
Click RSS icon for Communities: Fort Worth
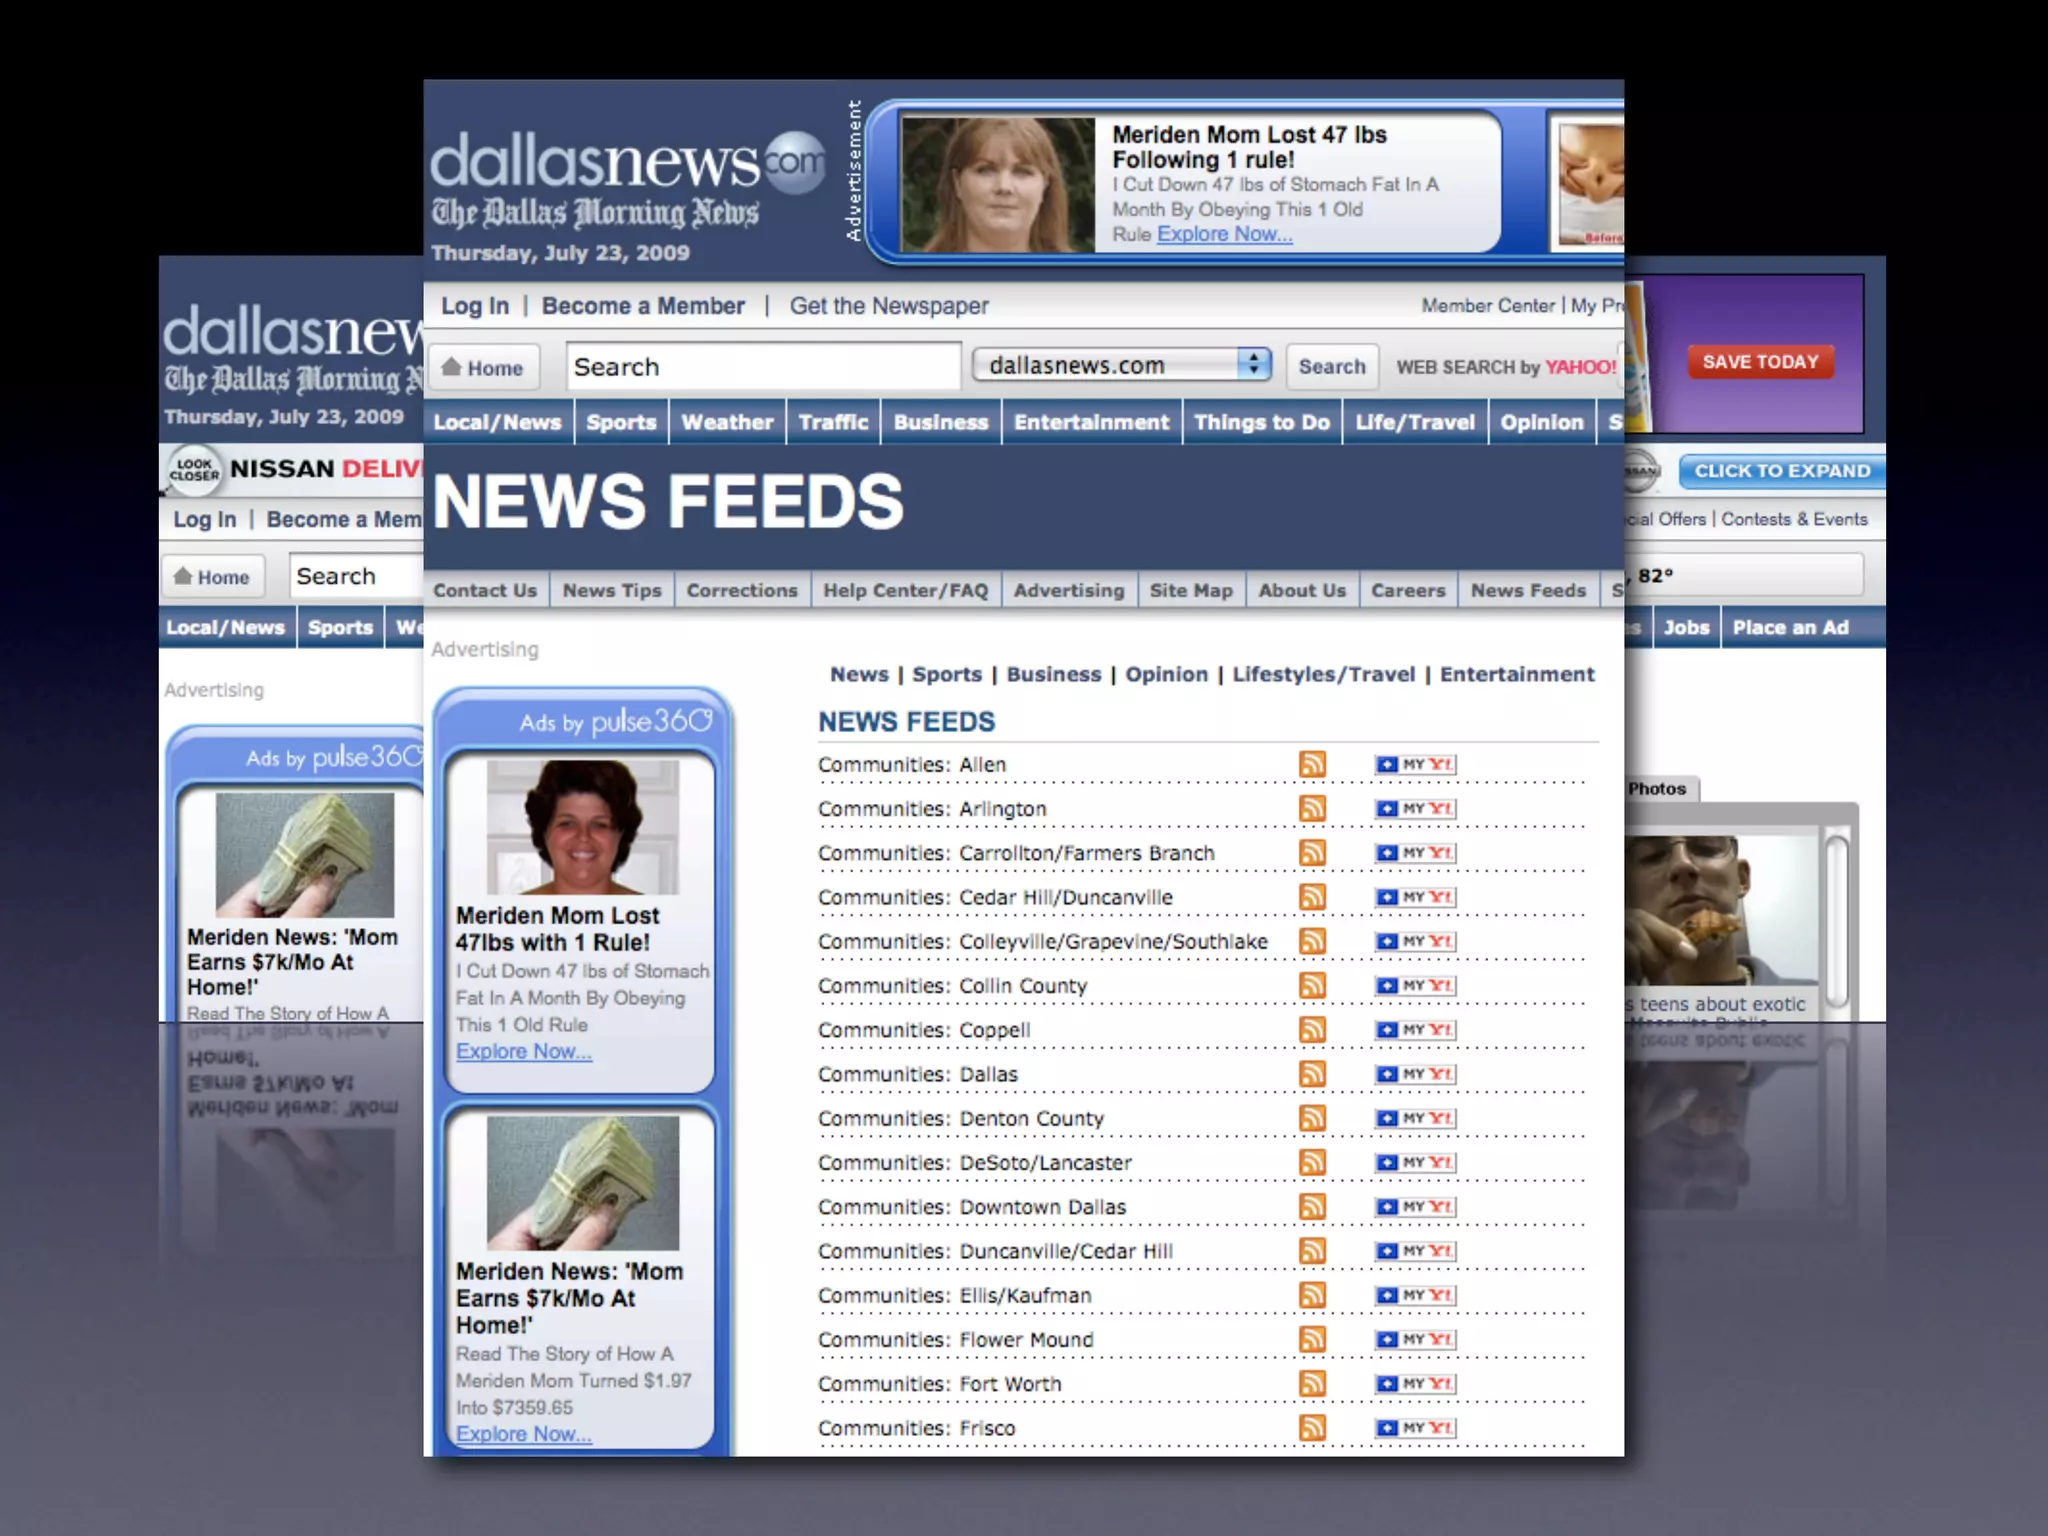coord(1312,1384)
